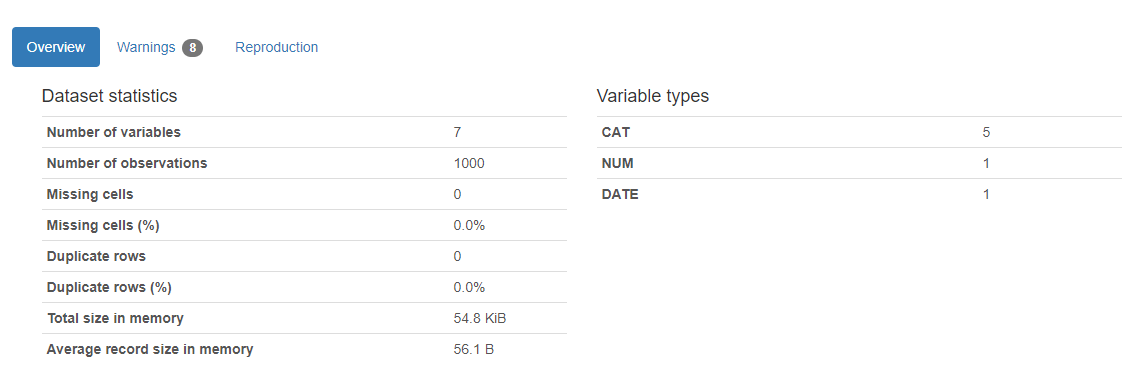Click the CAT variable type row

click(859, 132)
